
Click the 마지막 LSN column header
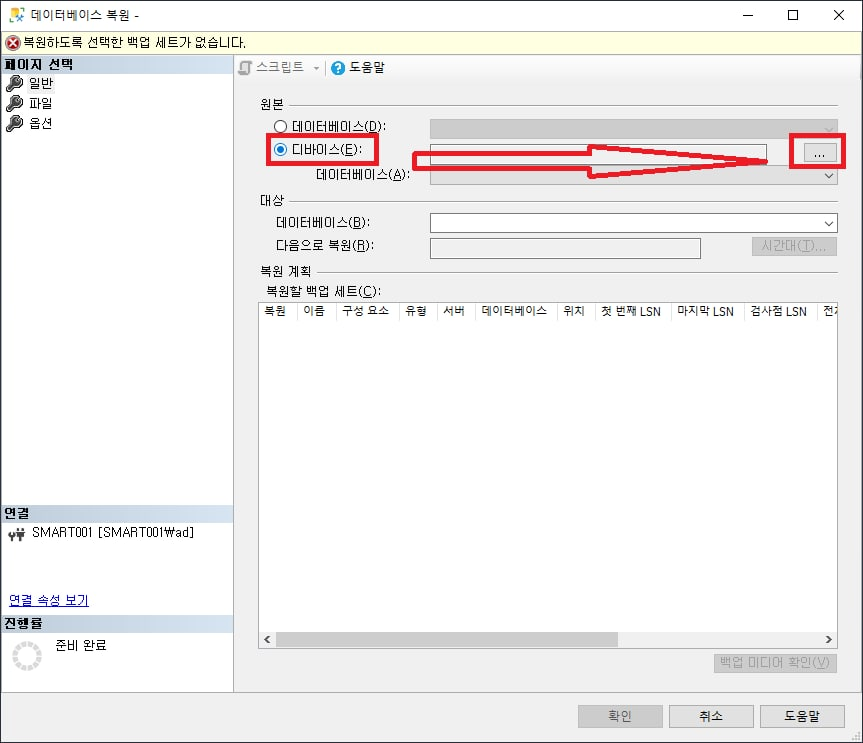click(x=707, y=311)
